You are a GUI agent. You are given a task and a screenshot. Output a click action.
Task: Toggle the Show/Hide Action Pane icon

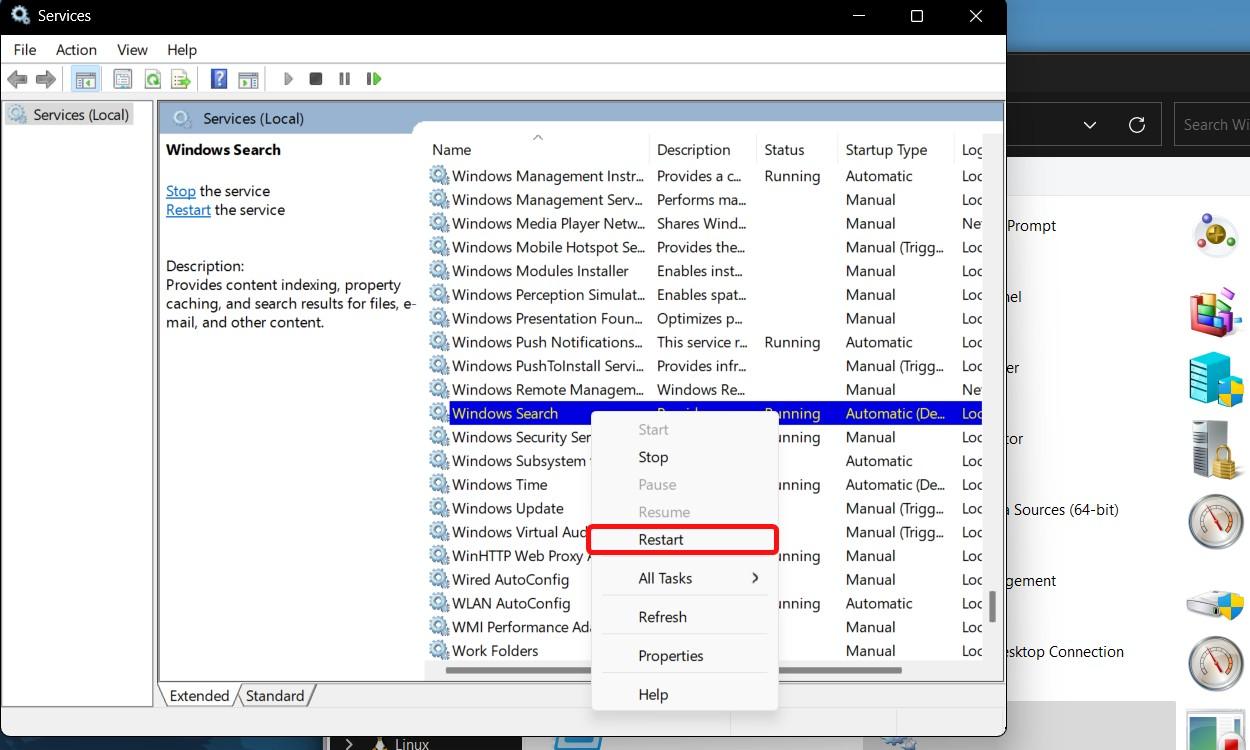click(248, 79)
